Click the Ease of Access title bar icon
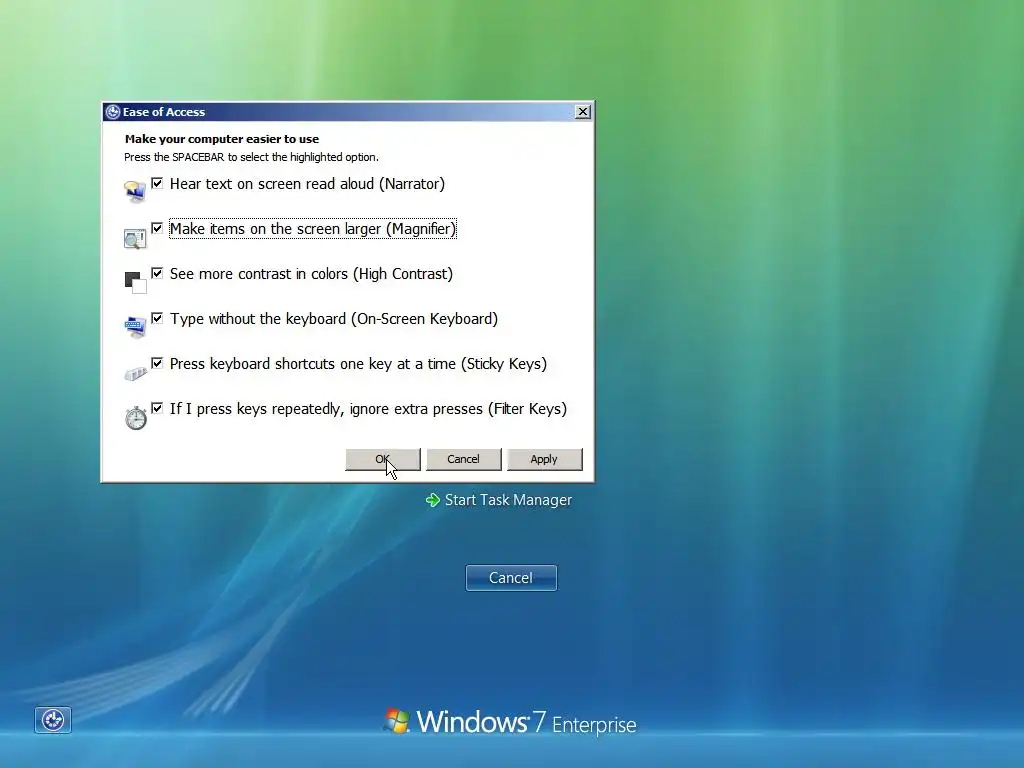The height and width of the screenshot is (768, 1024). tap(113, 112)
